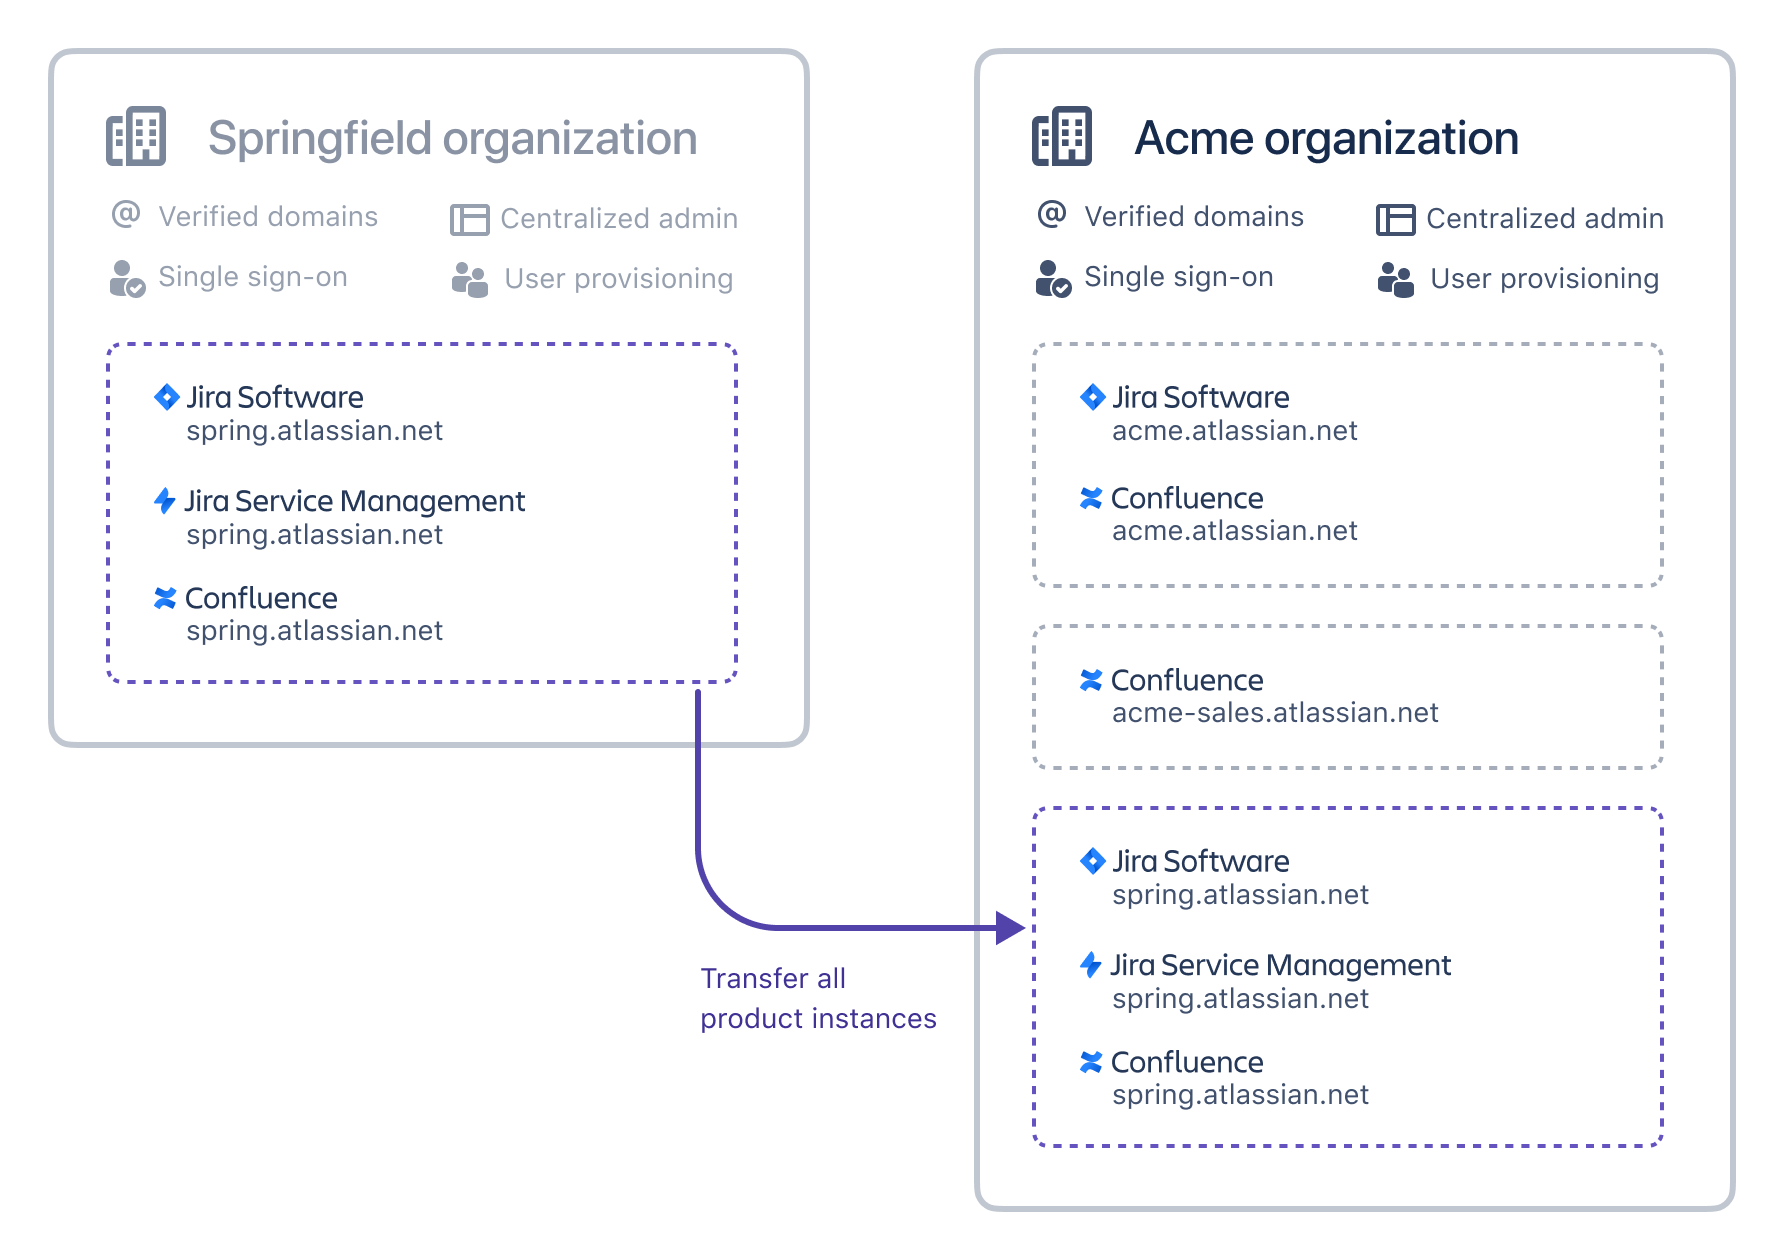Click acme.atlassian.net under Jira Software
The image size is (1788, 1258).
[x=1235, y=431]
